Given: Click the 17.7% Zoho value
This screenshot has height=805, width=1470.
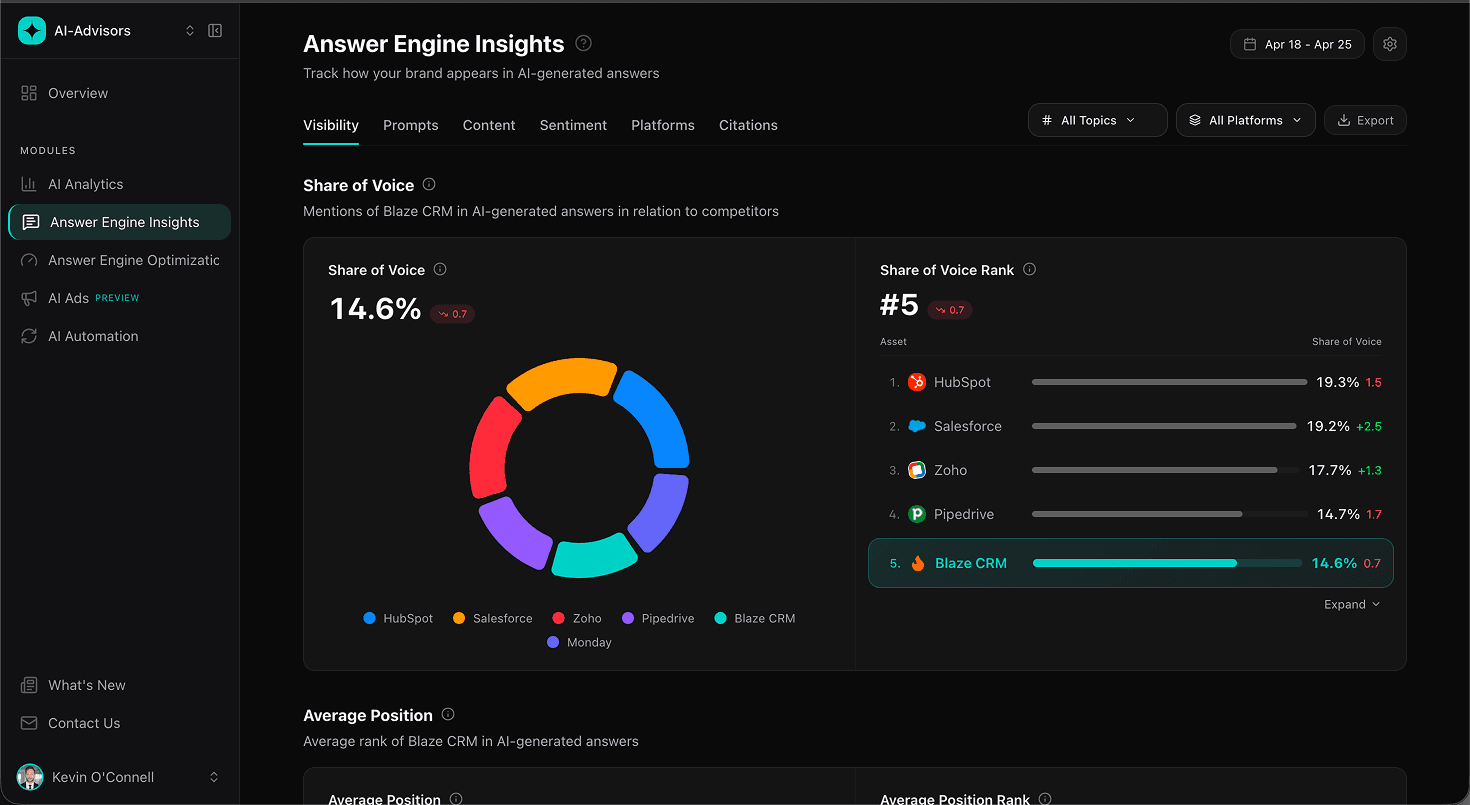Looking at the screenshot, I should 1330,470.
